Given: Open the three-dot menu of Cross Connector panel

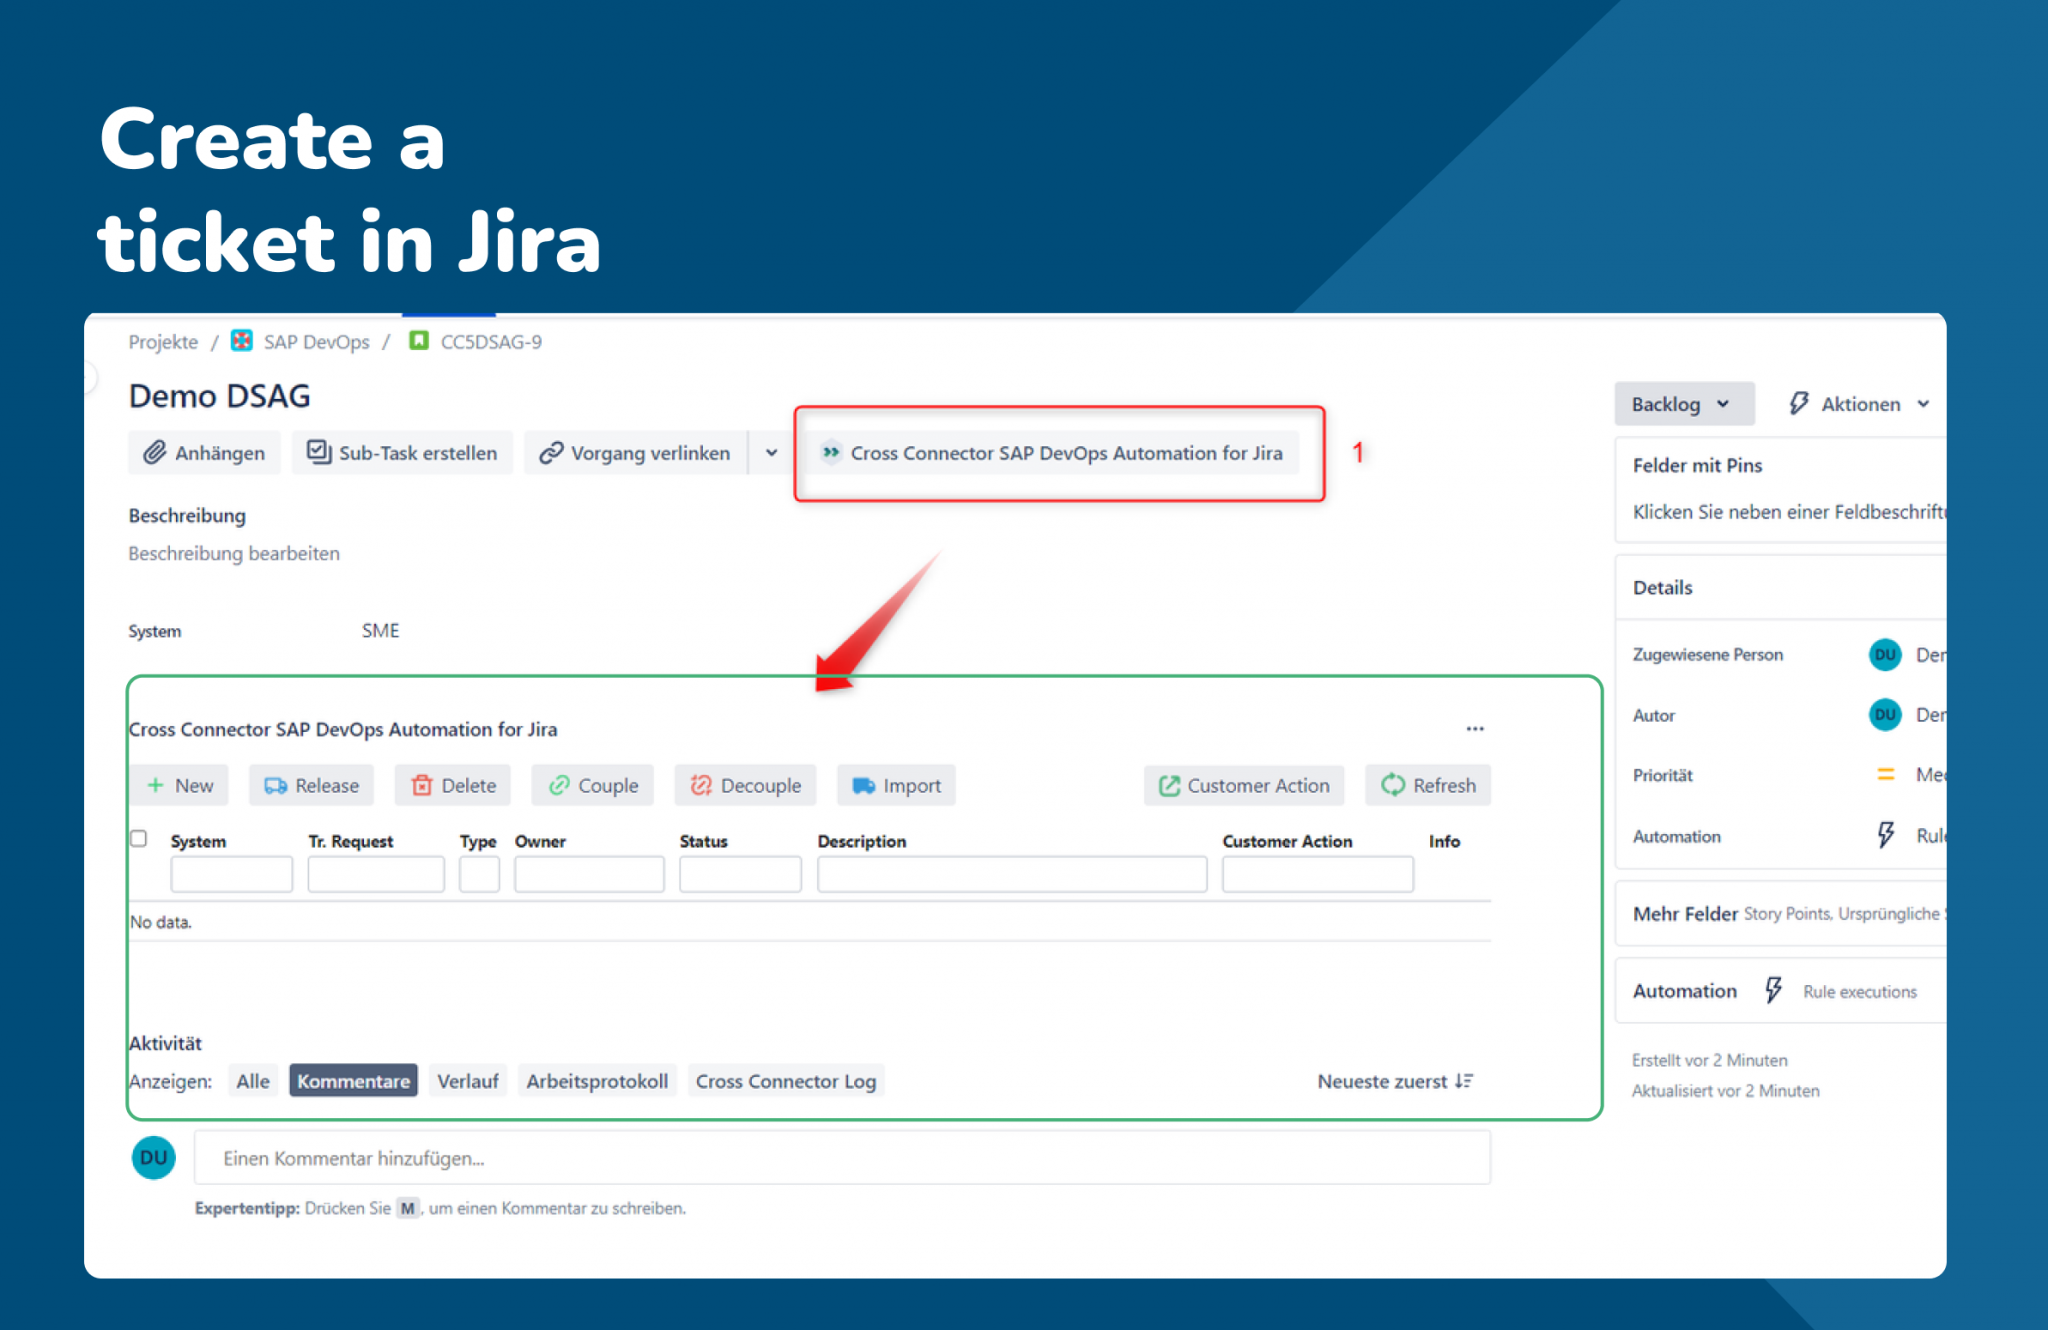Looking at the screenshot, I should [x=1474, y=729].
